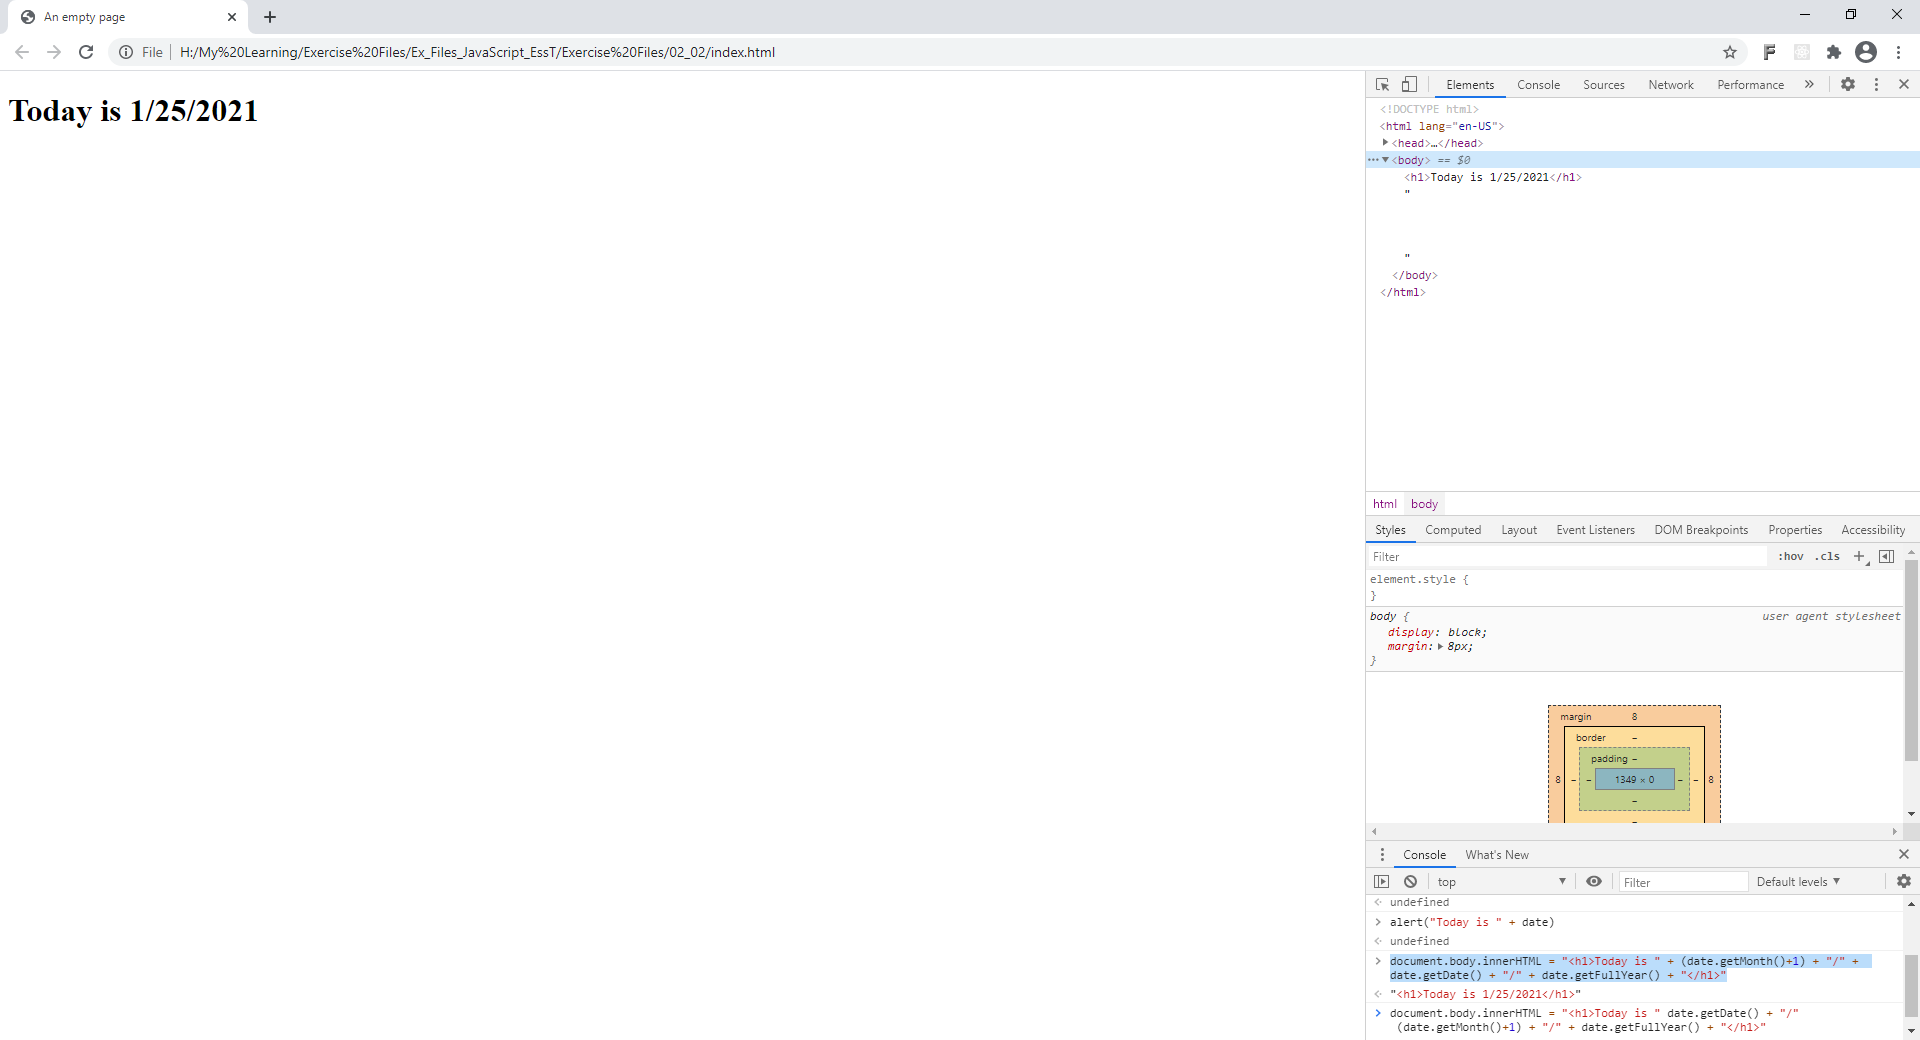This screenshot has width=1920, height=1040.
Task: Open console settings gear
Action: pos(1904,882)
